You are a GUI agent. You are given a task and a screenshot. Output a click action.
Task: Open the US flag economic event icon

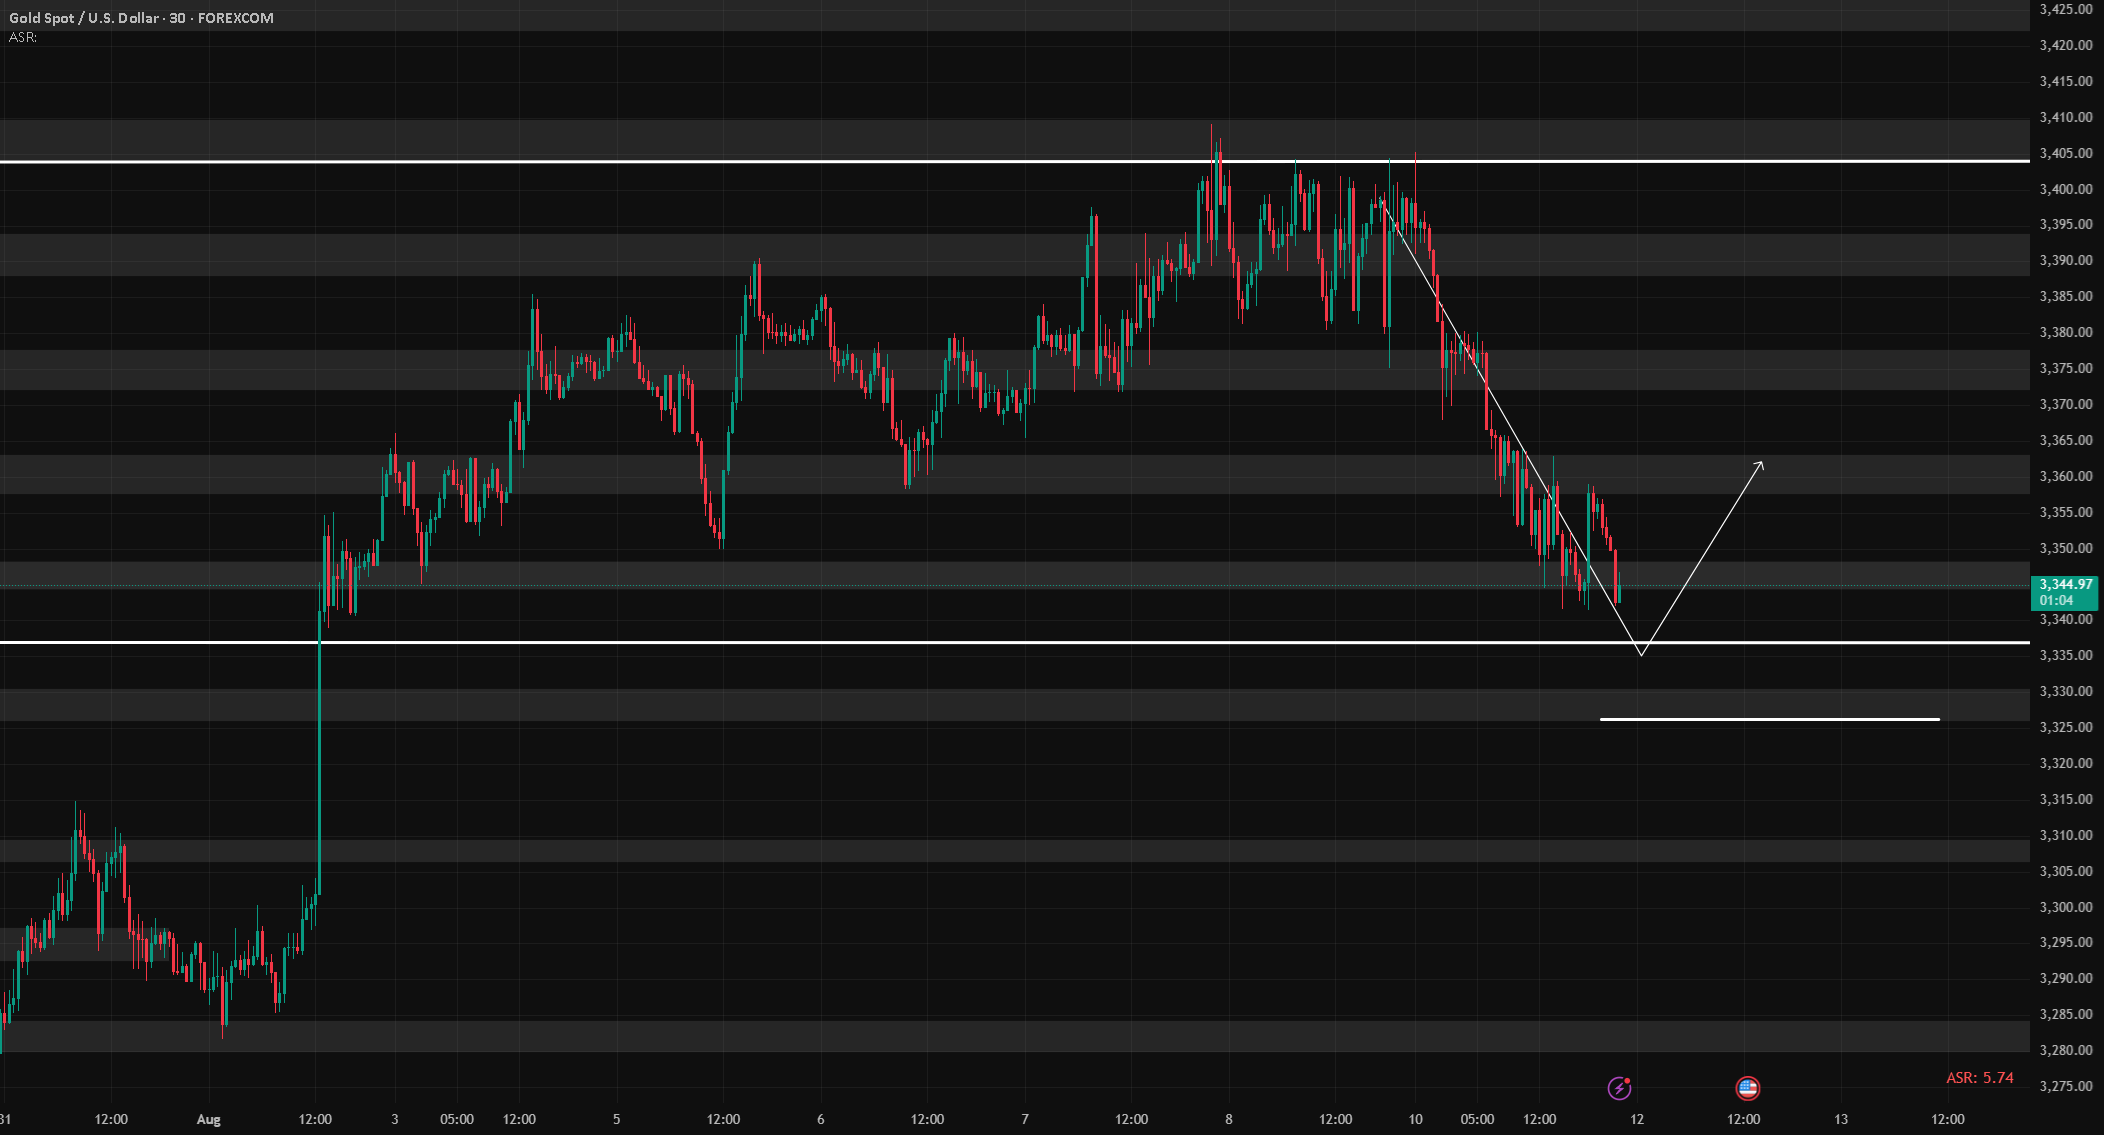tap(1747, 1088)
